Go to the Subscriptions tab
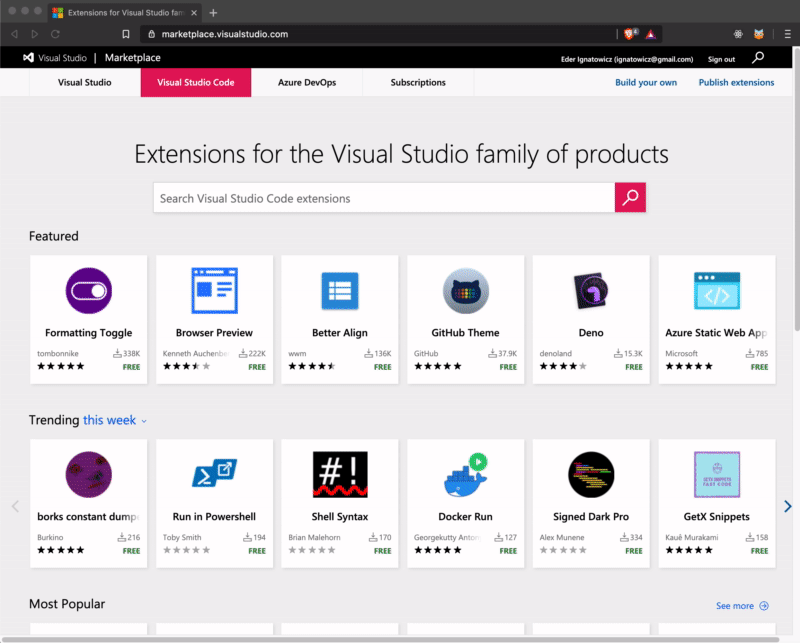 point(418,82)
